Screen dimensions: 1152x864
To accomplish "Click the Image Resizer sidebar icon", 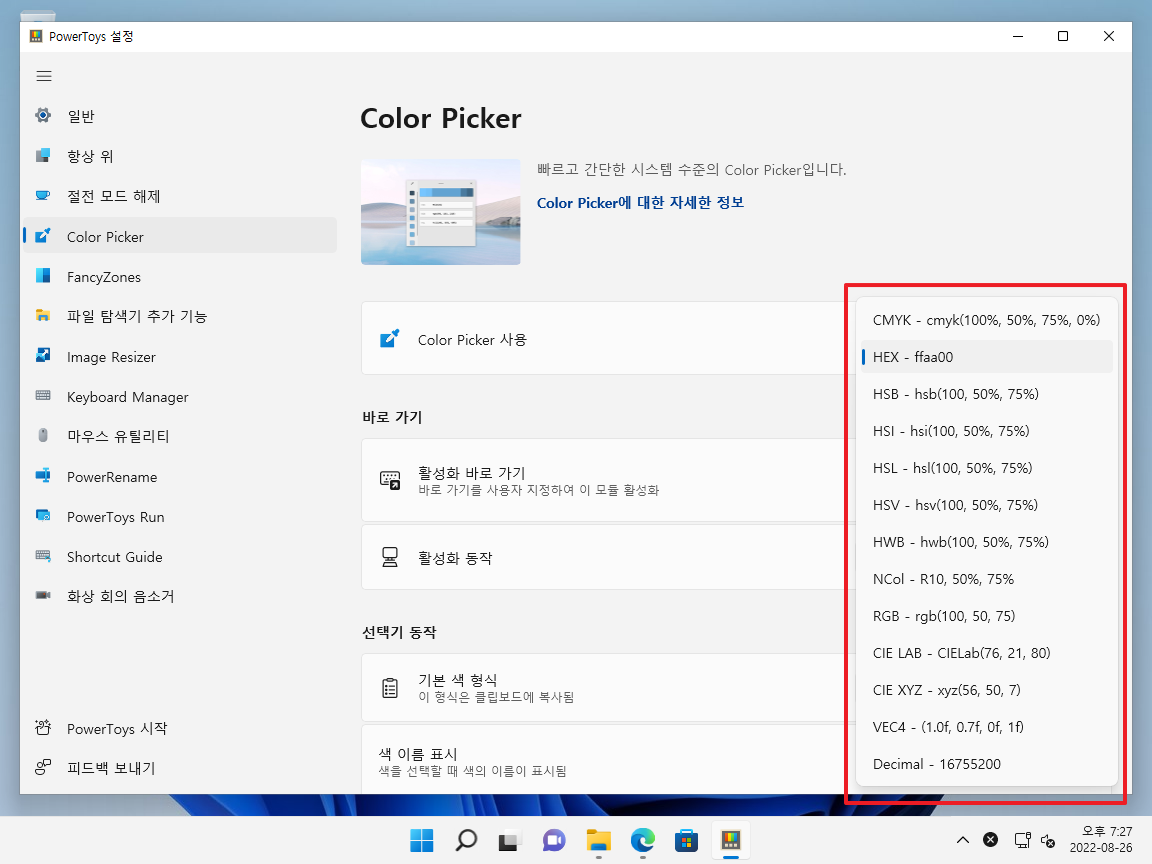I will tap(43, 356).
